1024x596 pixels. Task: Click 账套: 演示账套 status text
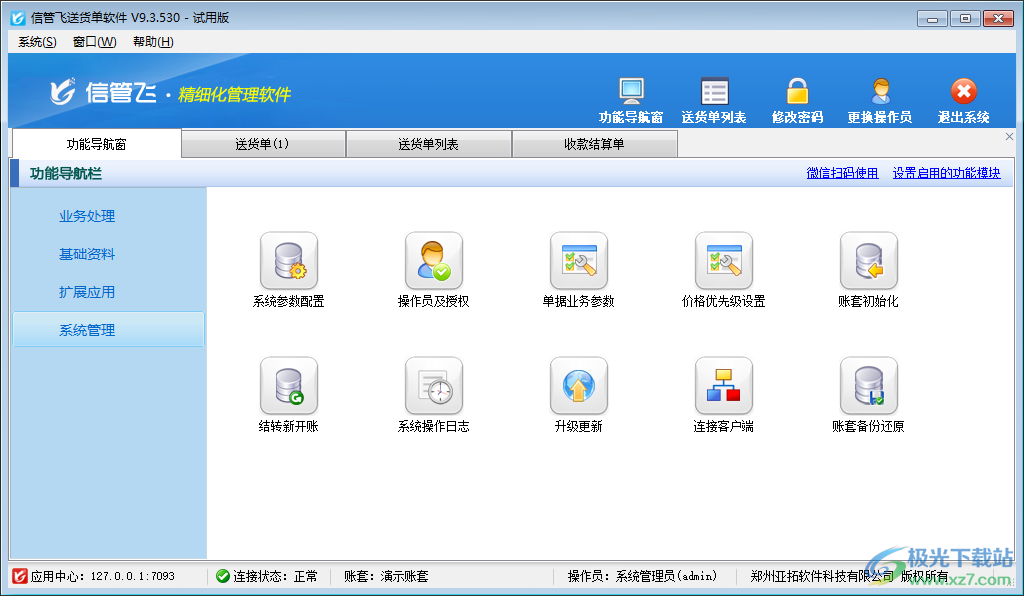pyautogui.click(x=387, y=576)
